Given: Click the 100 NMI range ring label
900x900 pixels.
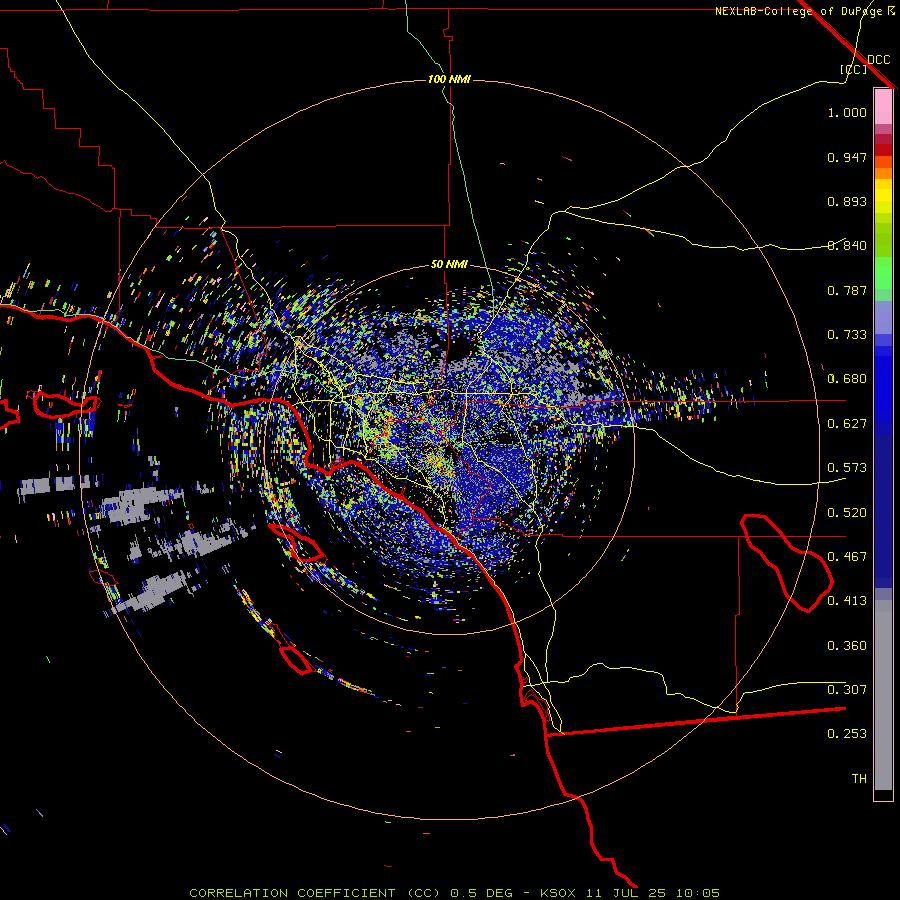Looking at the screenshot, I should coord(449,79).
